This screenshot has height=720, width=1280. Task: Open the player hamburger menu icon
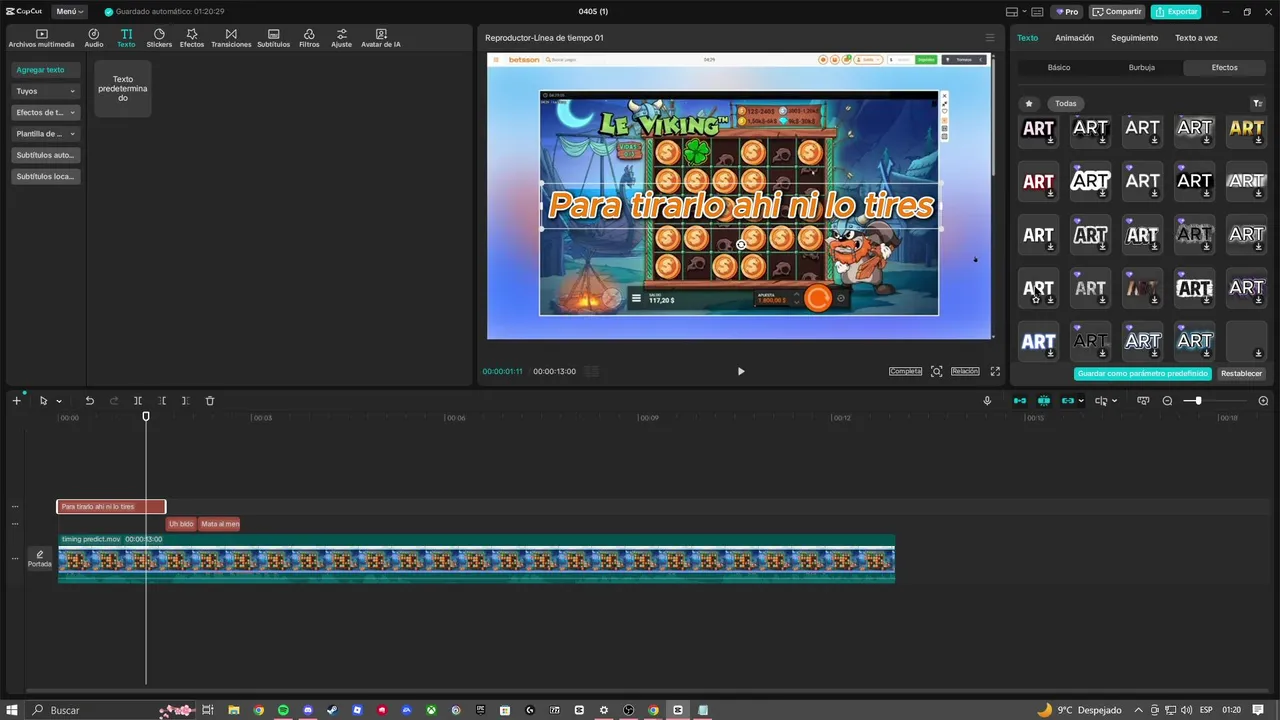tap(990, 38)
